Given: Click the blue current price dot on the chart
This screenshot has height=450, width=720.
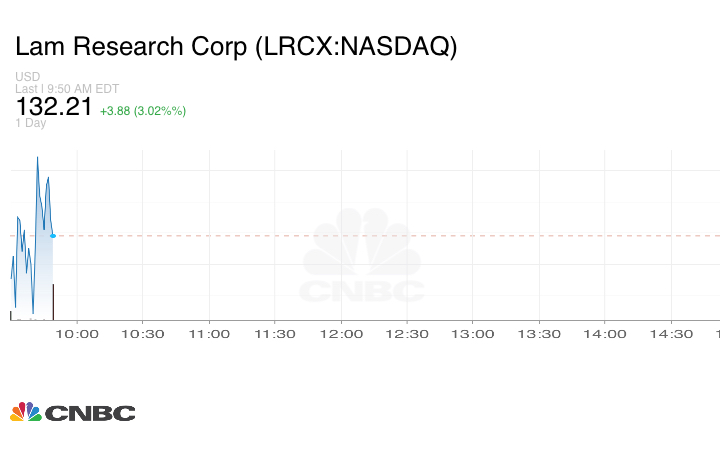Looking at the screenshot, I should 53,236.
